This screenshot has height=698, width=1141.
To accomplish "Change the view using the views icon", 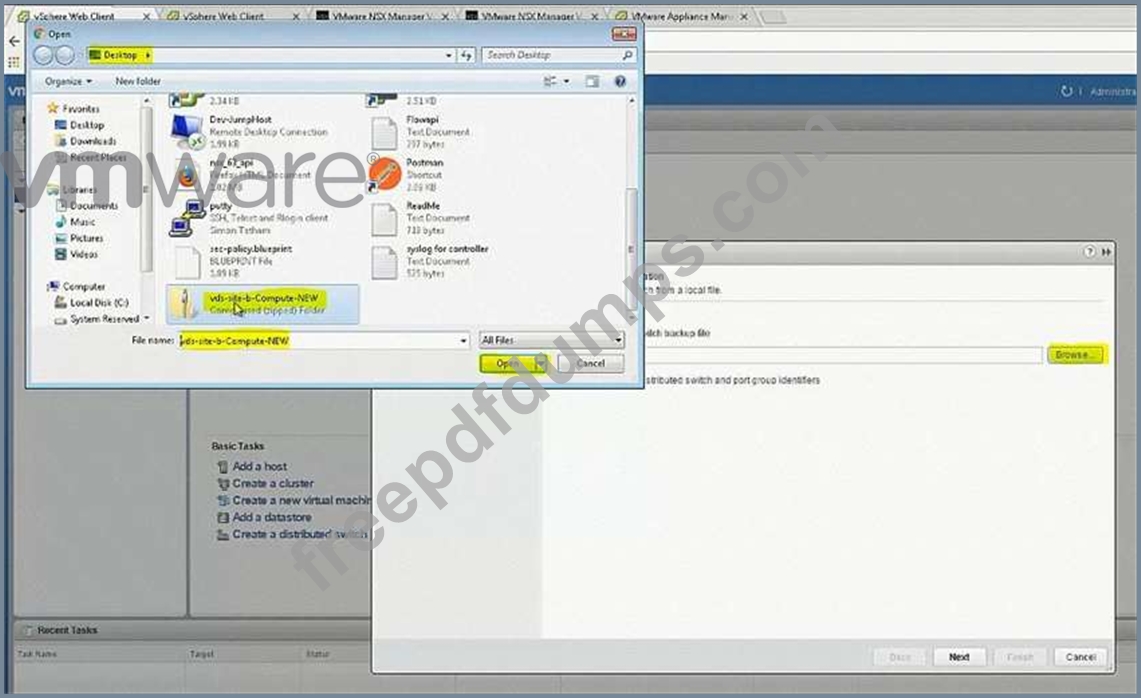I will 550,82.
